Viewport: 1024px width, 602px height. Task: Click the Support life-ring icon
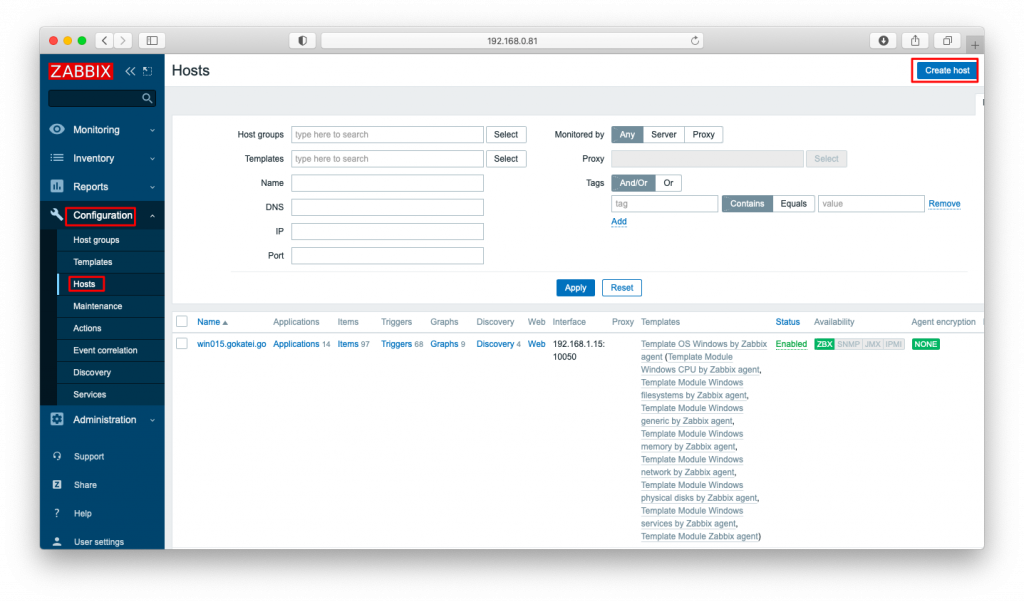tap(57, 456)
